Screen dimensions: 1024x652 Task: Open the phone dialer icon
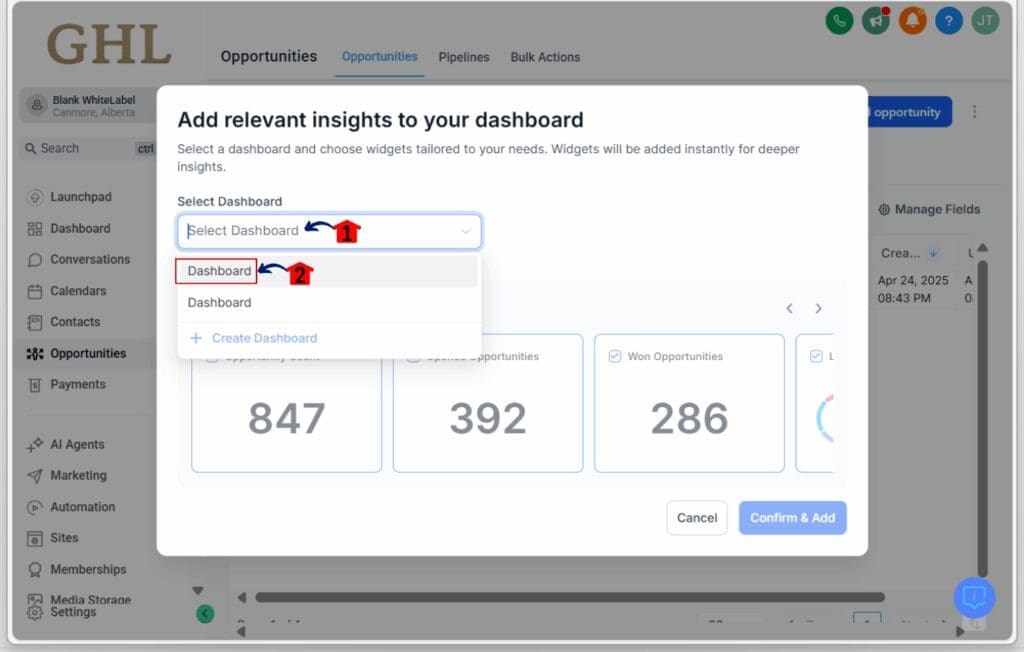coord(839,21)
